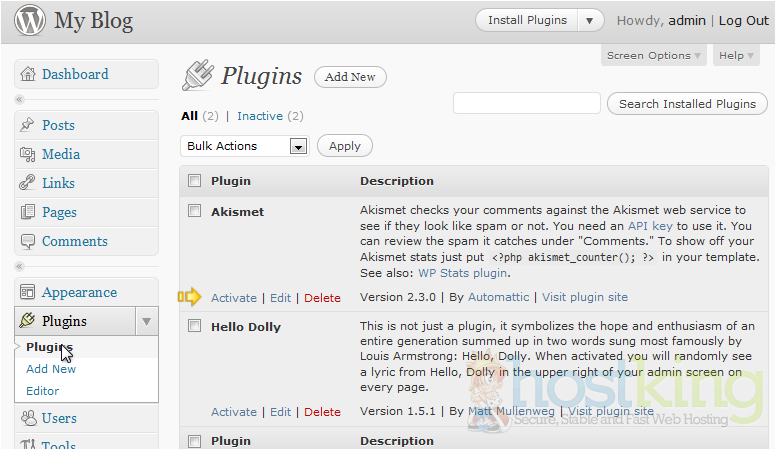Click the plugin search text field

[x=526, y=103]
